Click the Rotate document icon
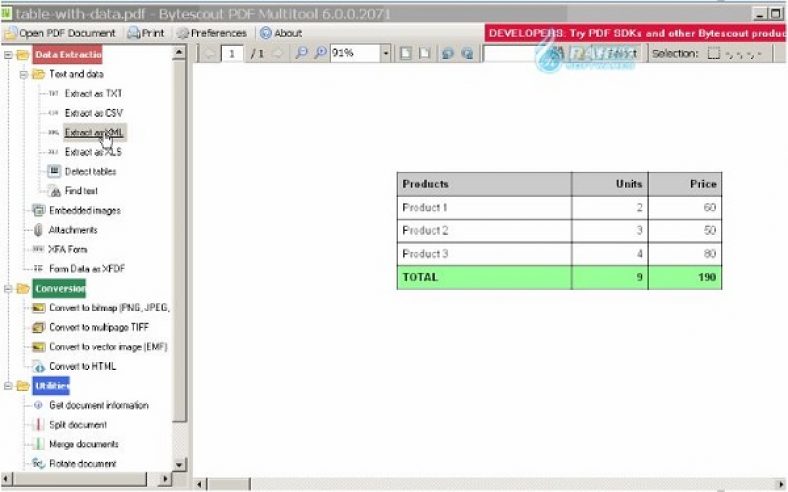This screenshot has height=492, width=788. pos(39,463)
